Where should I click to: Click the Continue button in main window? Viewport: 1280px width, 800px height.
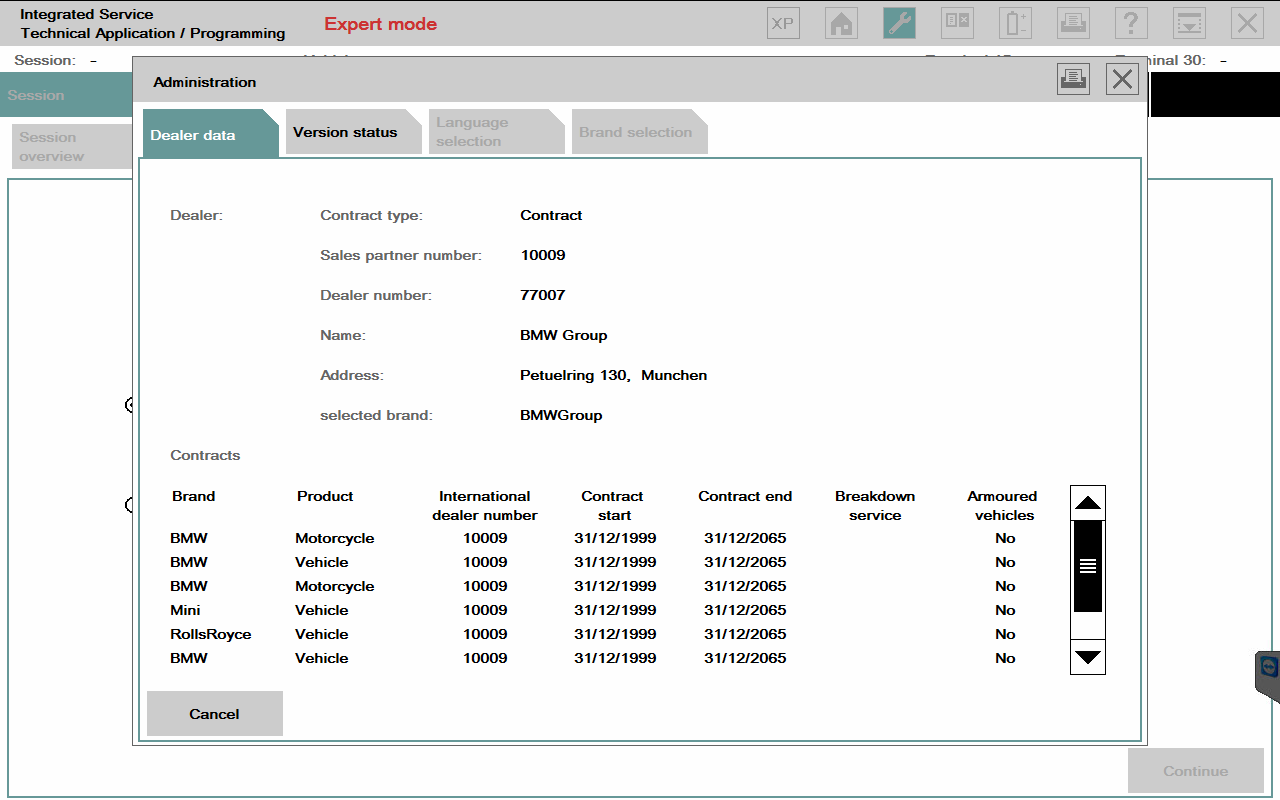click(1196, 771)
